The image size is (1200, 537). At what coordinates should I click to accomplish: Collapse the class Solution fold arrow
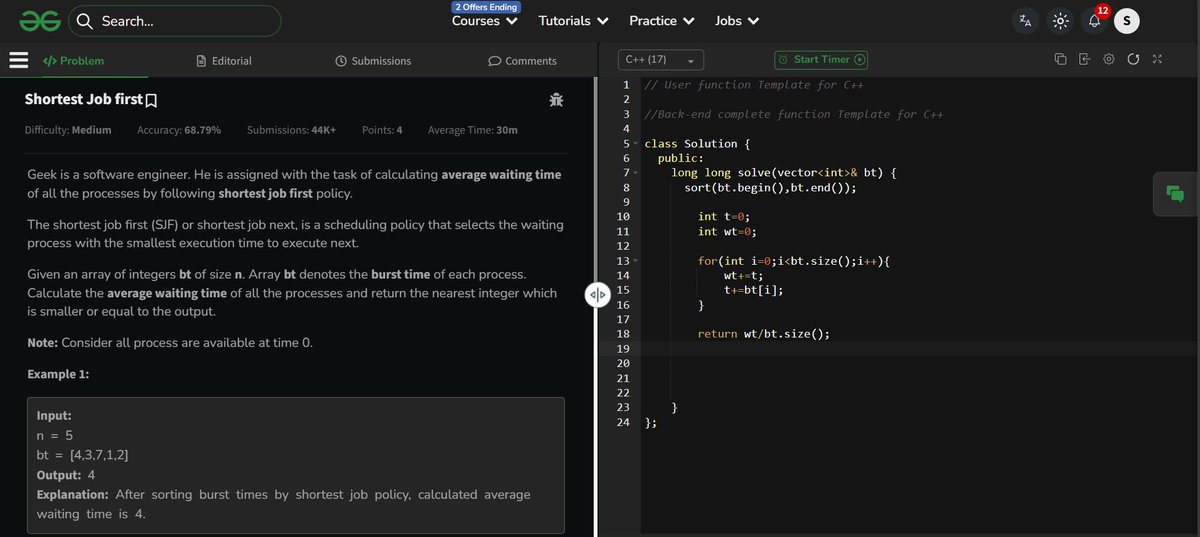[x=636, y=145]
